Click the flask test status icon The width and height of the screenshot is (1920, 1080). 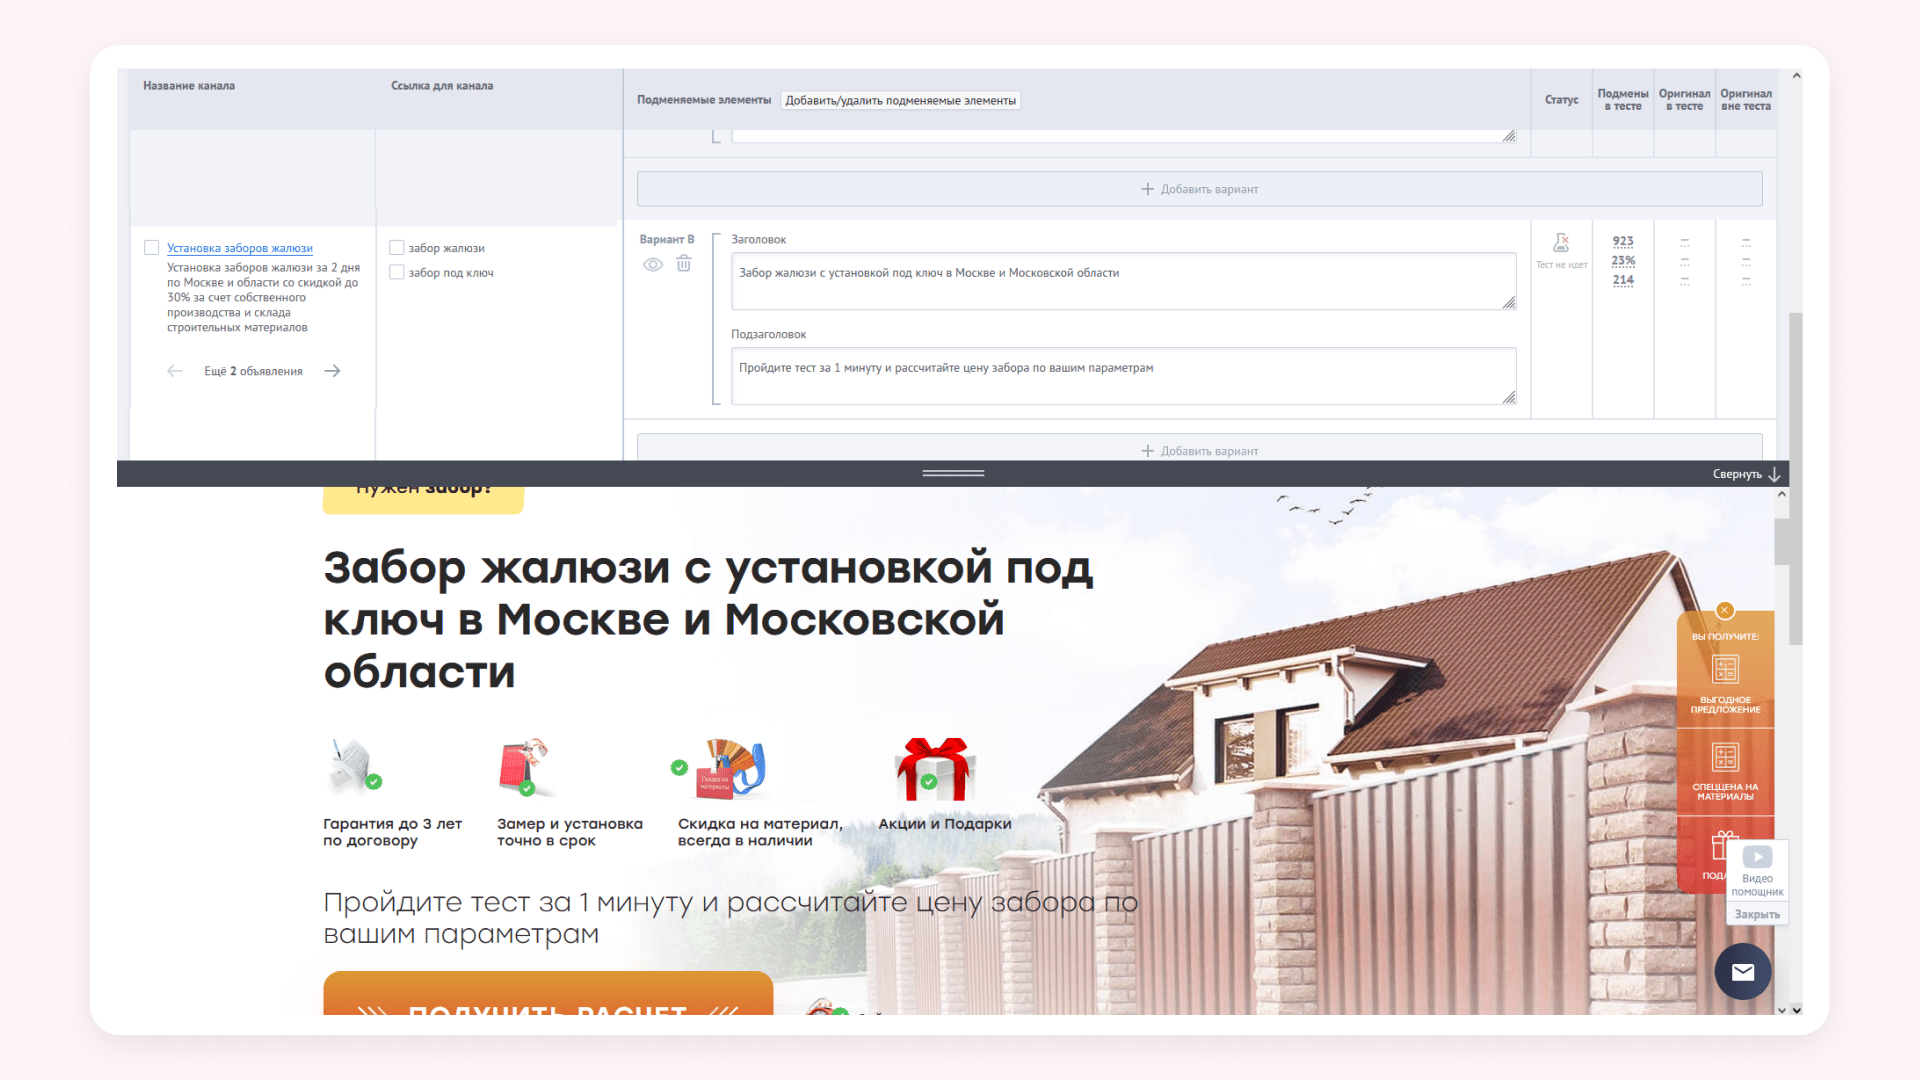tap(1561, 243)
